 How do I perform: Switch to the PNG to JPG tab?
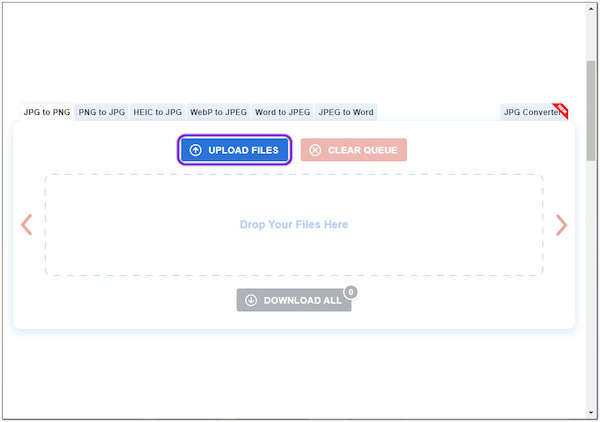pos(101,112)
